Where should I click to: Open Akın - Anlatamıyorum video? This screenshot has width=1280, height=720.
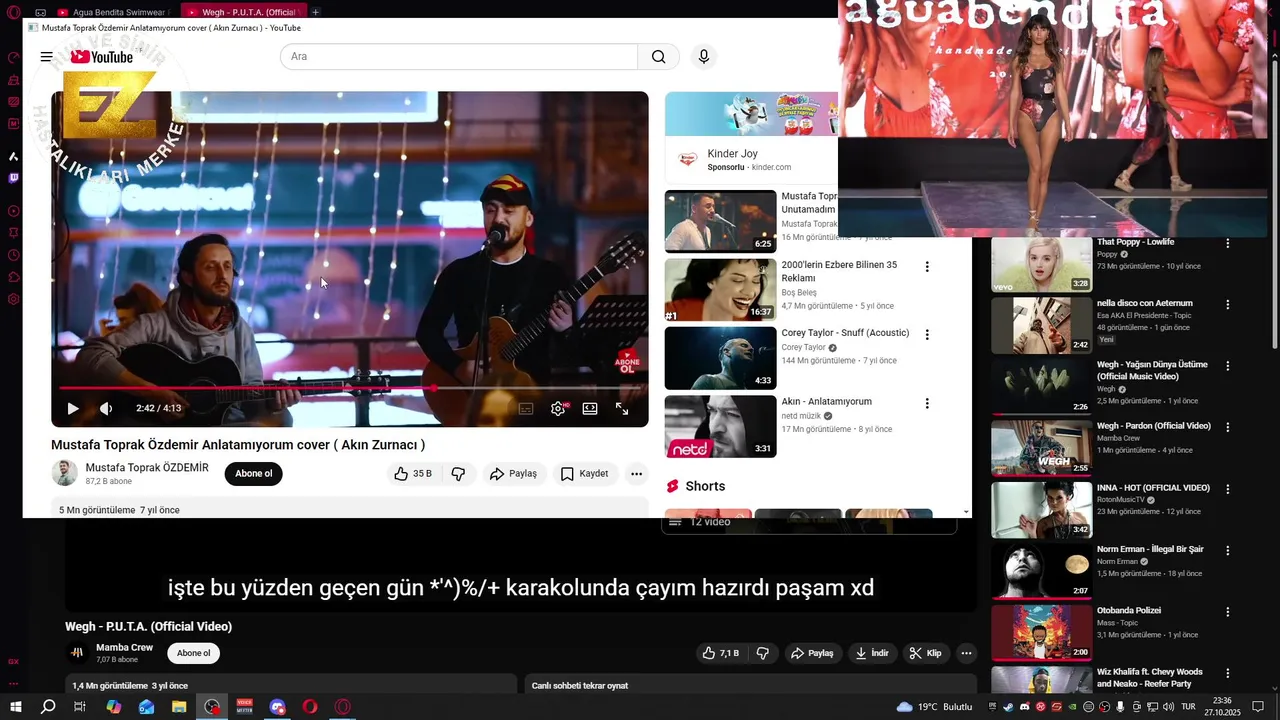tap(826, 402)
